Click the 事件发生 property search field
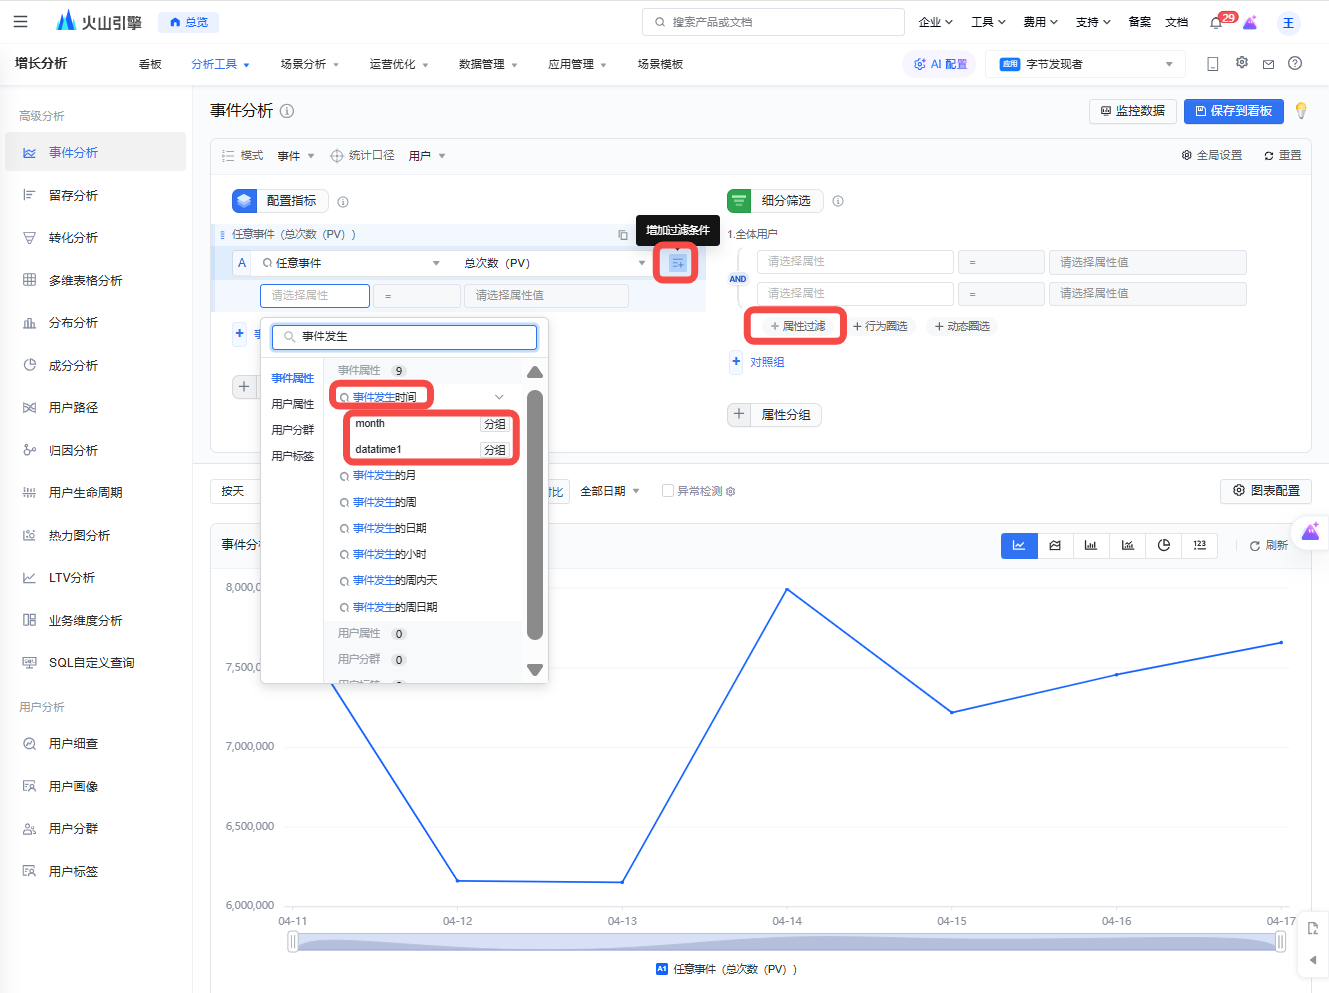This screenshot has width=1329, height=993. (405, 337)
